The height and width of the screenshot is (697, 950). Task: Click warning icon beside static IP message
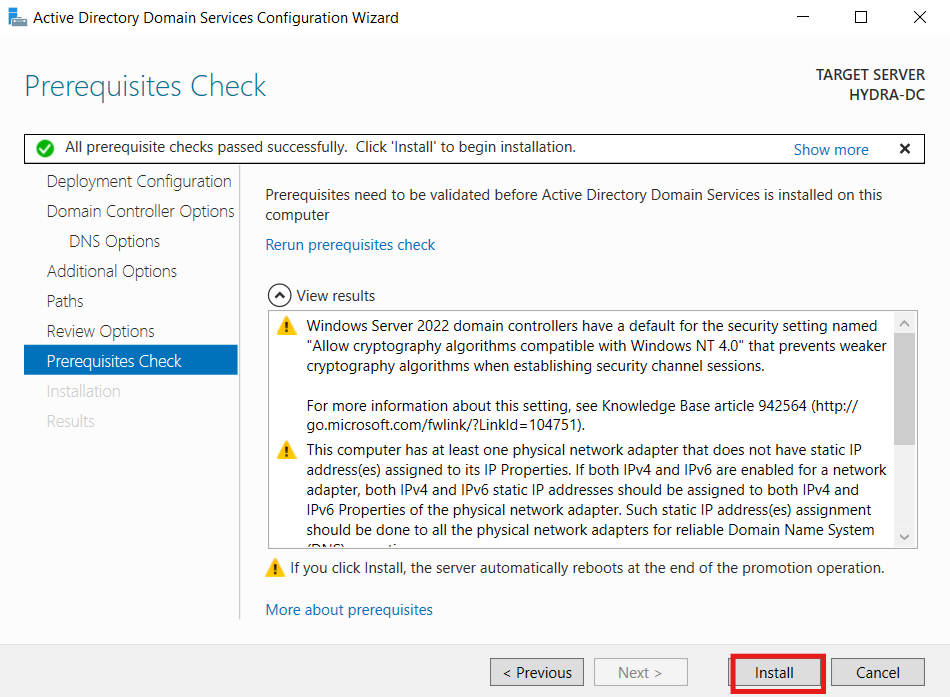pyautogui.click(x=287, y=450)
